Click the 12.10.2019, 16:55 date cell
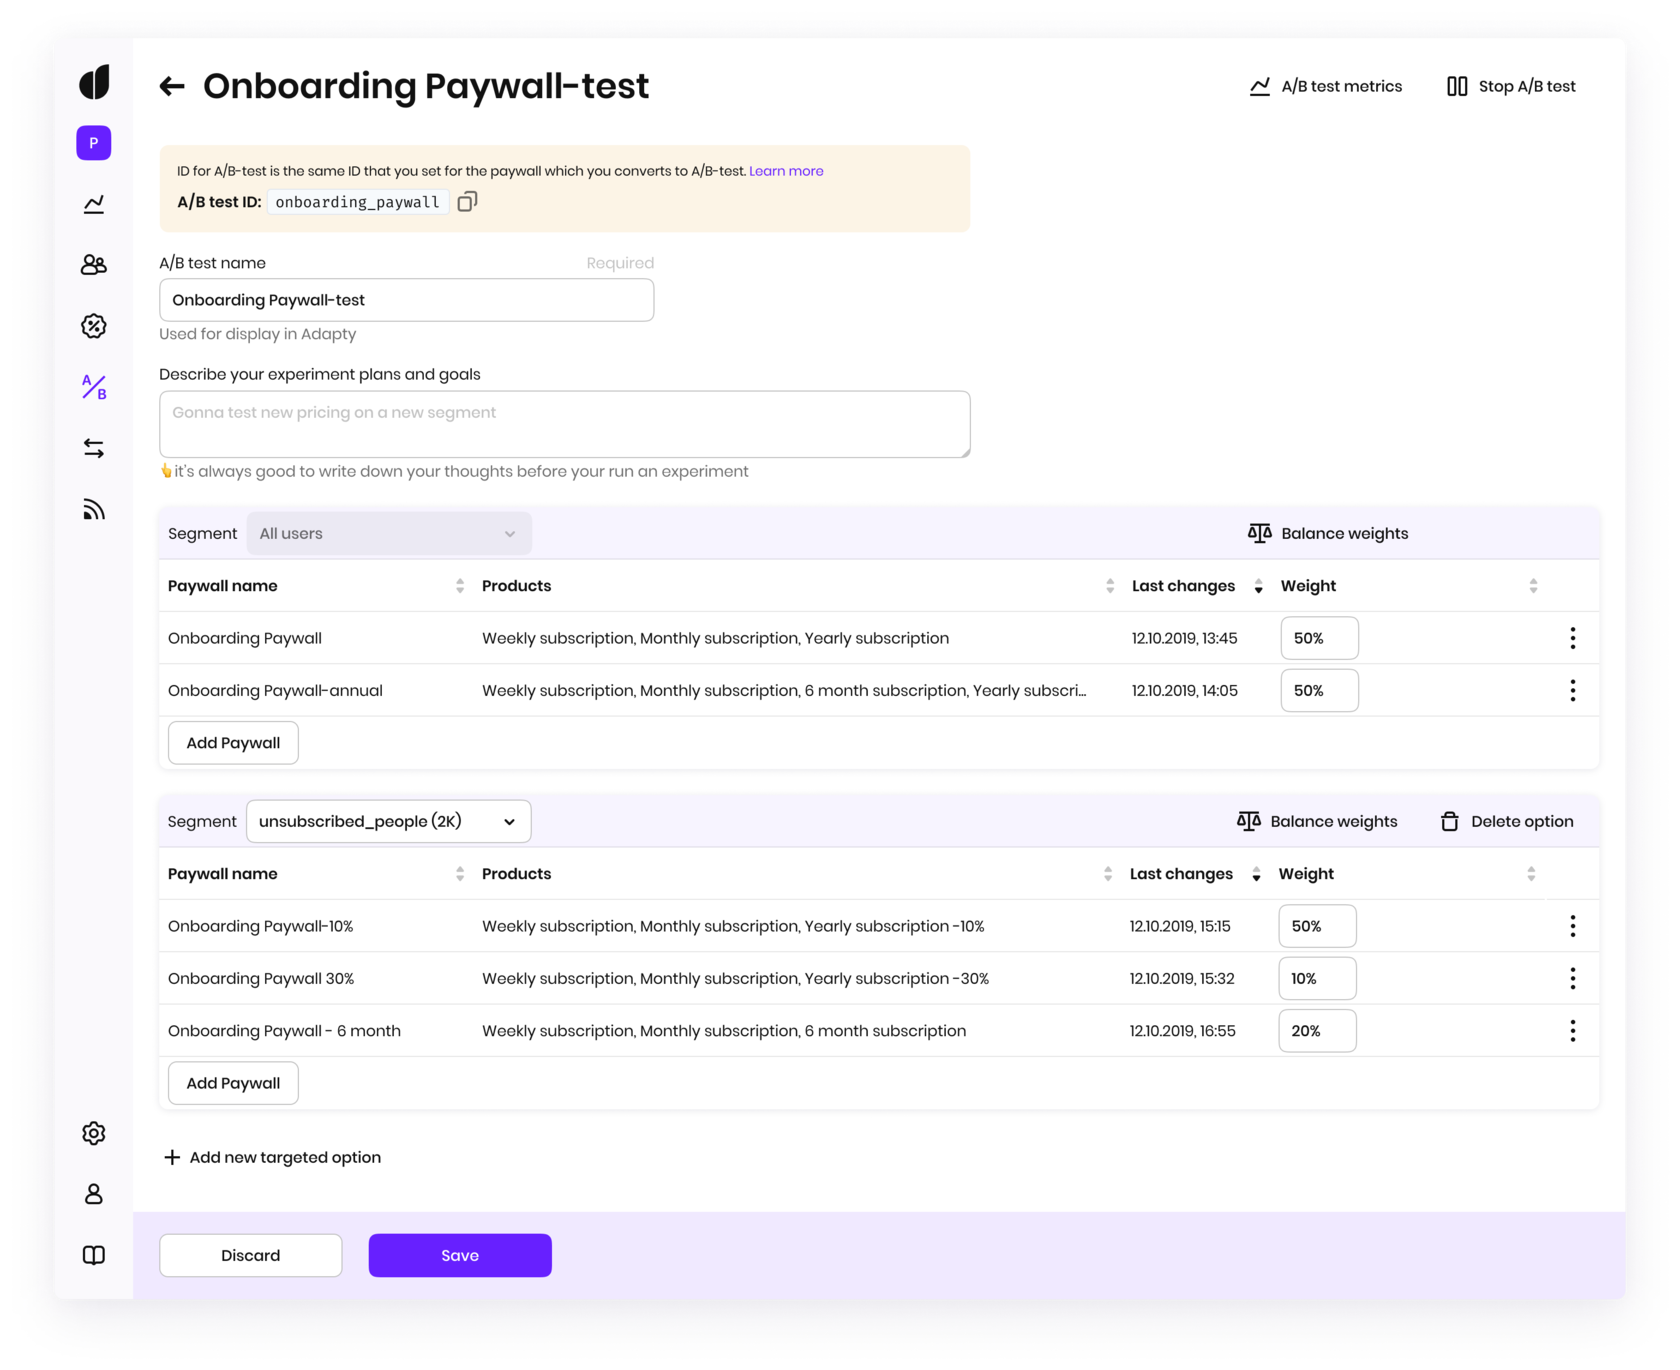 [1183, 1031]
